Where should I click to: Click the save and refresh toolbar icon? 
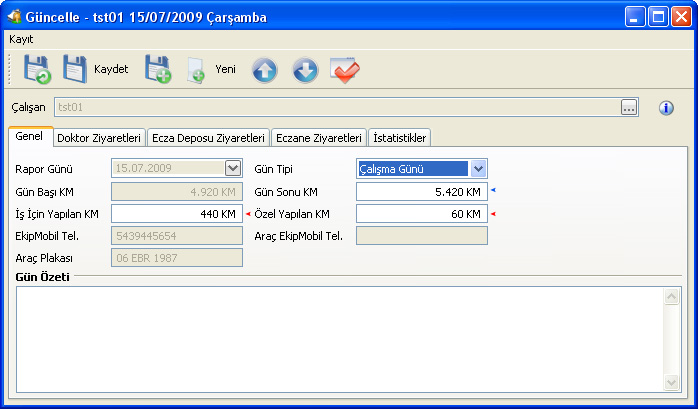coord(38,70)
